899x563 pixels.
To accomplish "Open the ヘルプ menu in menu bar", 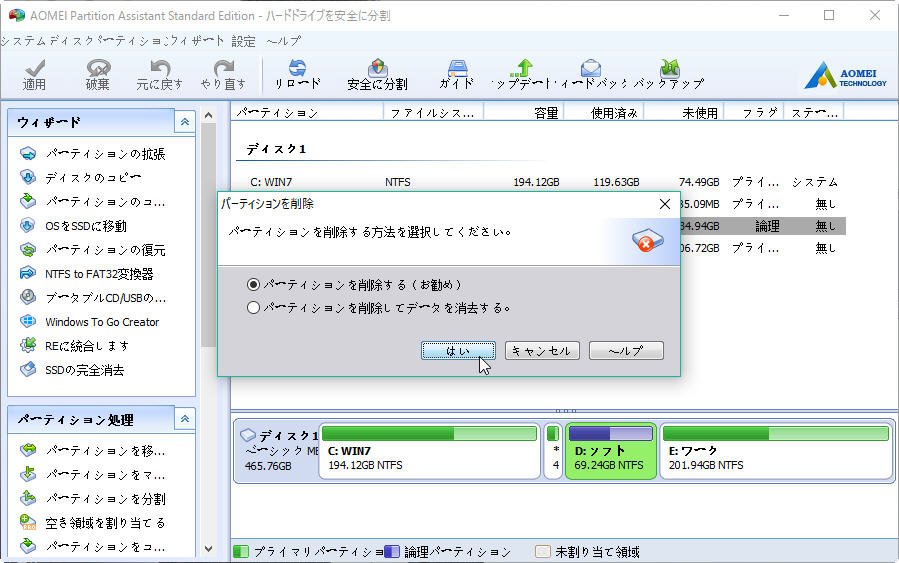I will coord(284,41).
